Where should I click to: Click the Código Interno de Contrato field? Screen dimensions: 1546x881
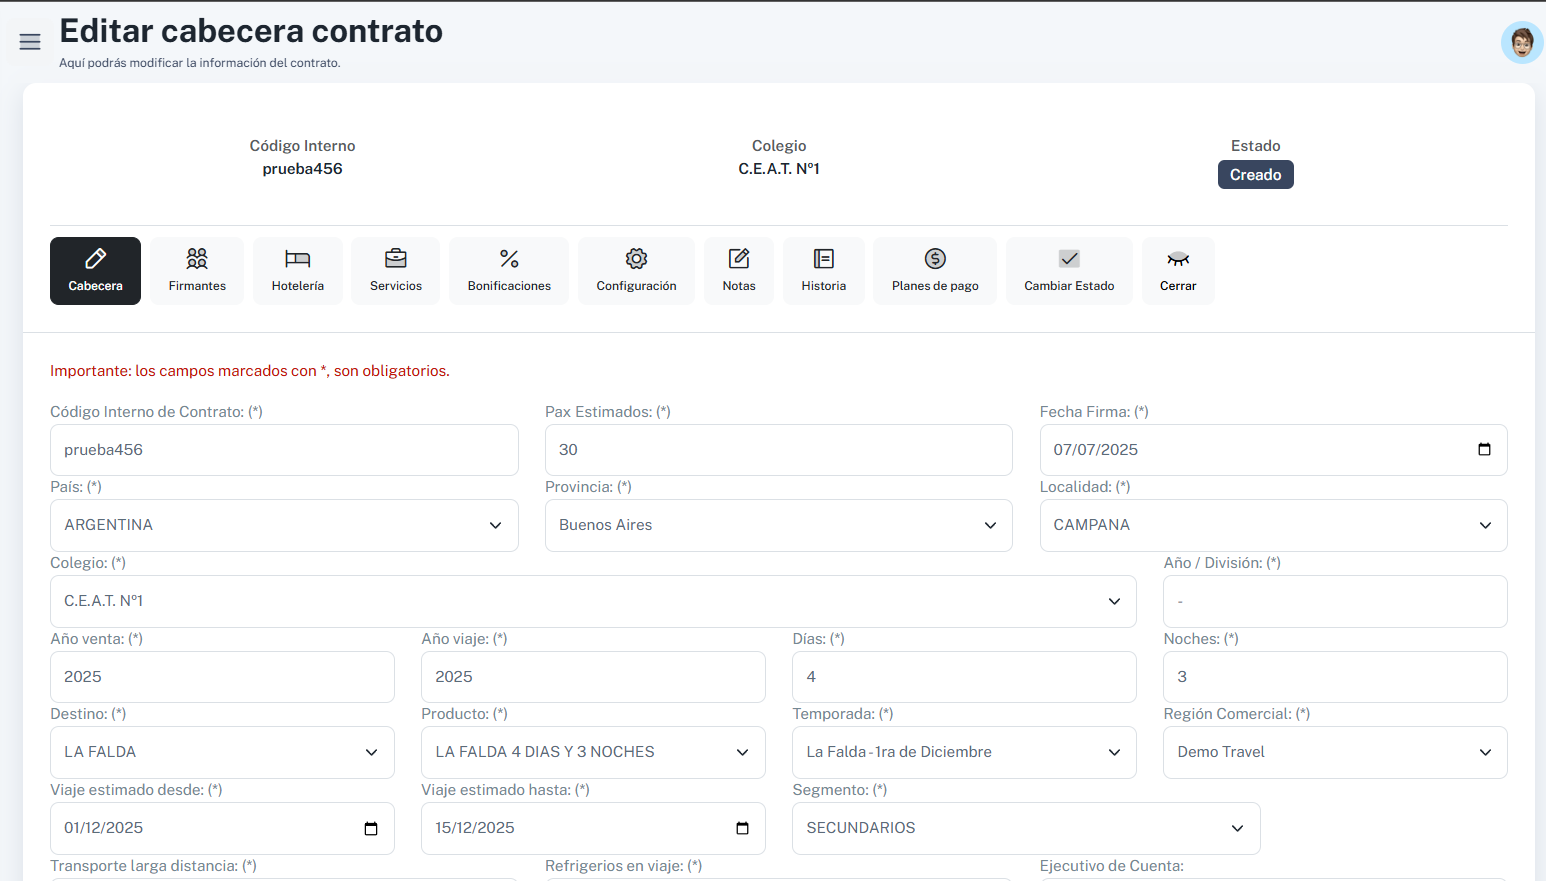284,450
